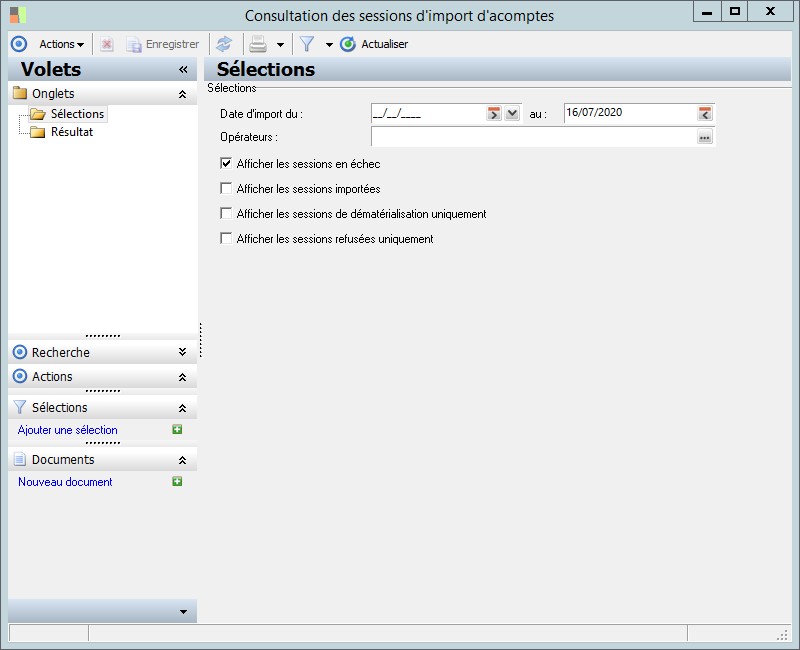800x650 pixels.
Task: Maximize the window
Action: (735, 11)
